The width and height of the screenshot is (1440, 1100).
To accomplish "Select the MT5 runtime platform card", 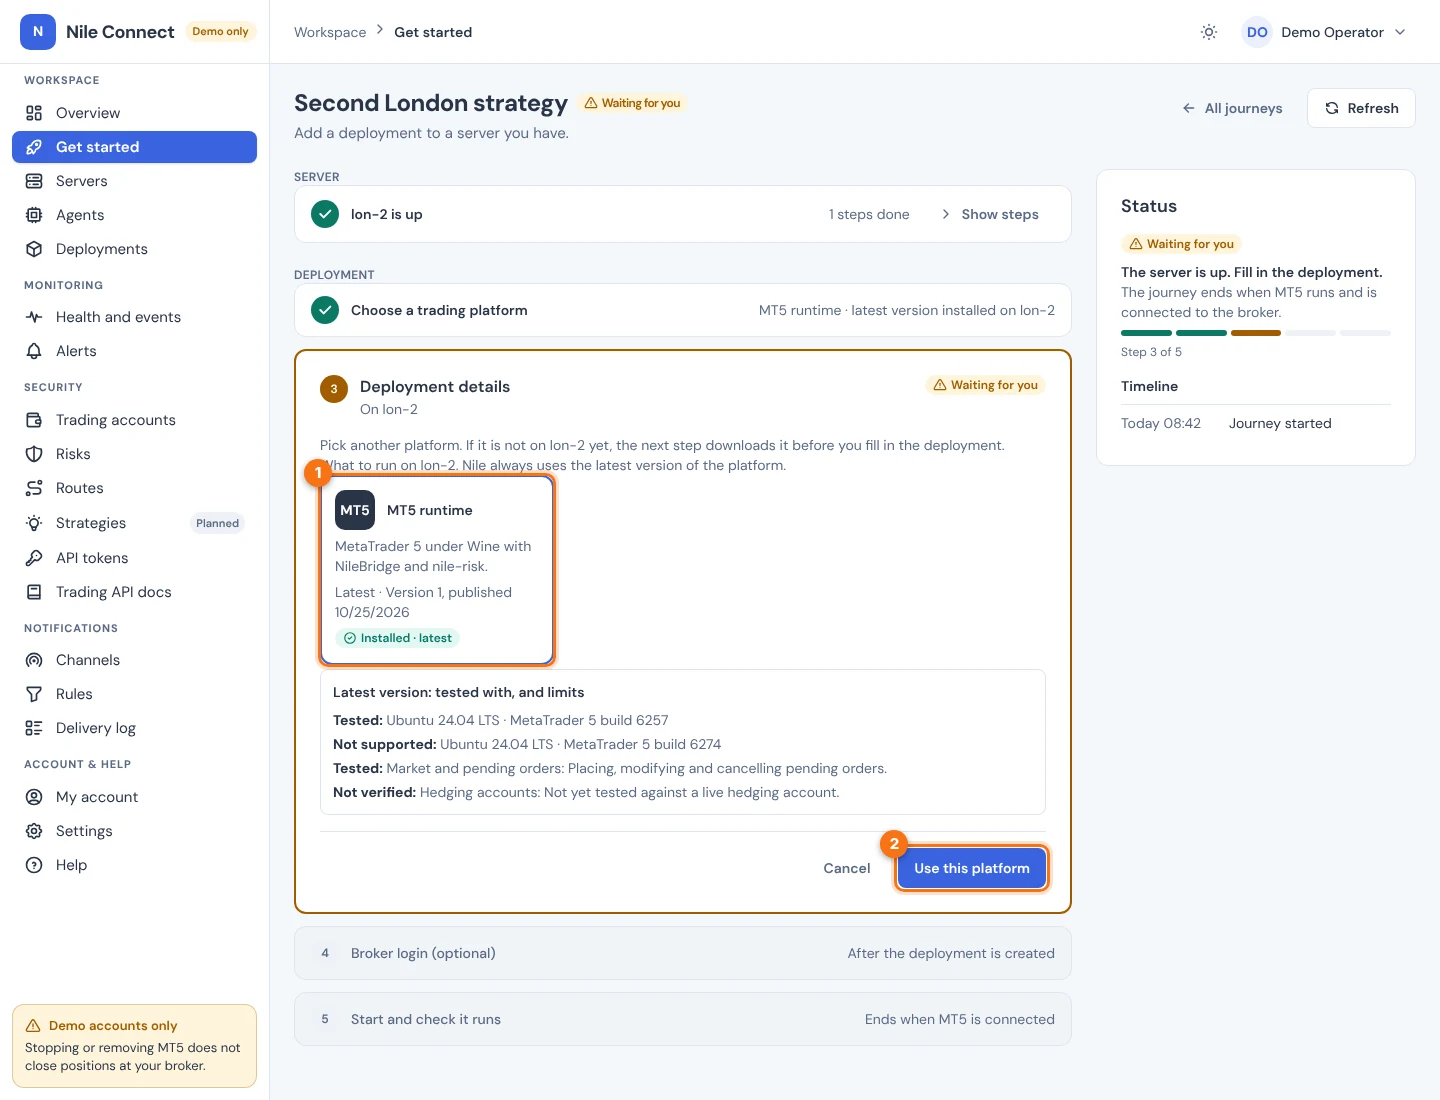I will coord(437,570).
